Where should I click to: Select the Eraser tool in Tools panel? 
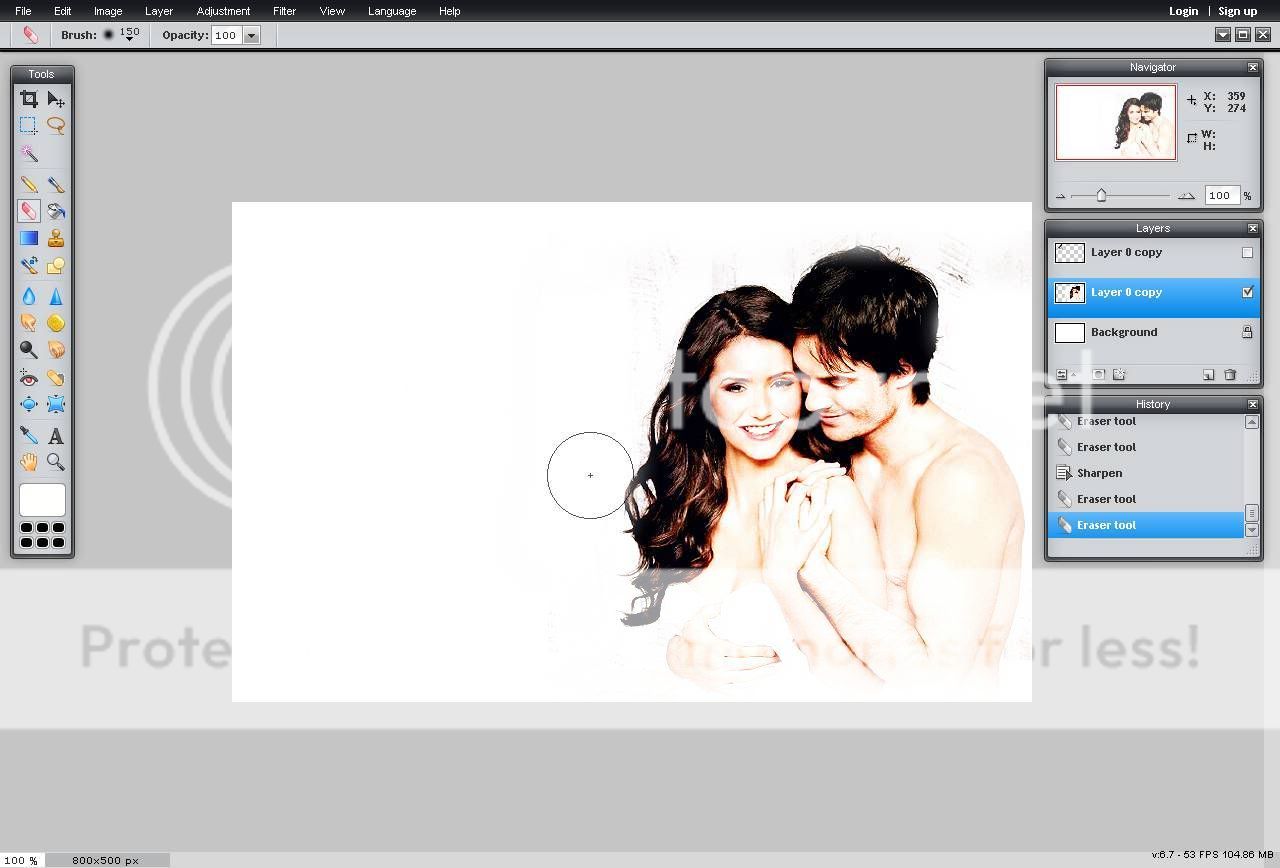click(x=29, y=211)
